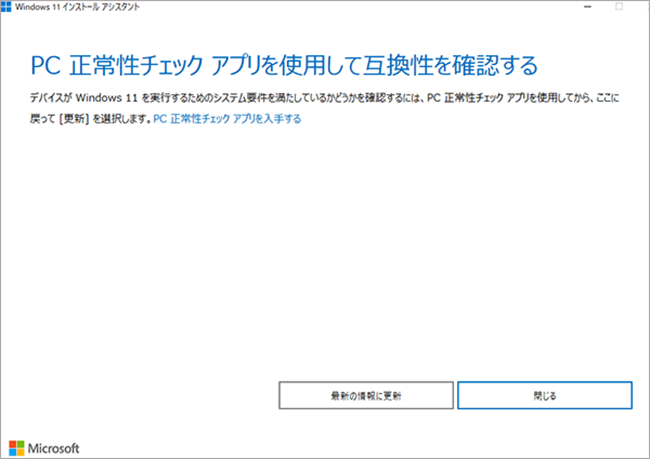The height and width of the screenshot is (459, 650).
Task: Click the 閉じる close button
Action: 545,395
